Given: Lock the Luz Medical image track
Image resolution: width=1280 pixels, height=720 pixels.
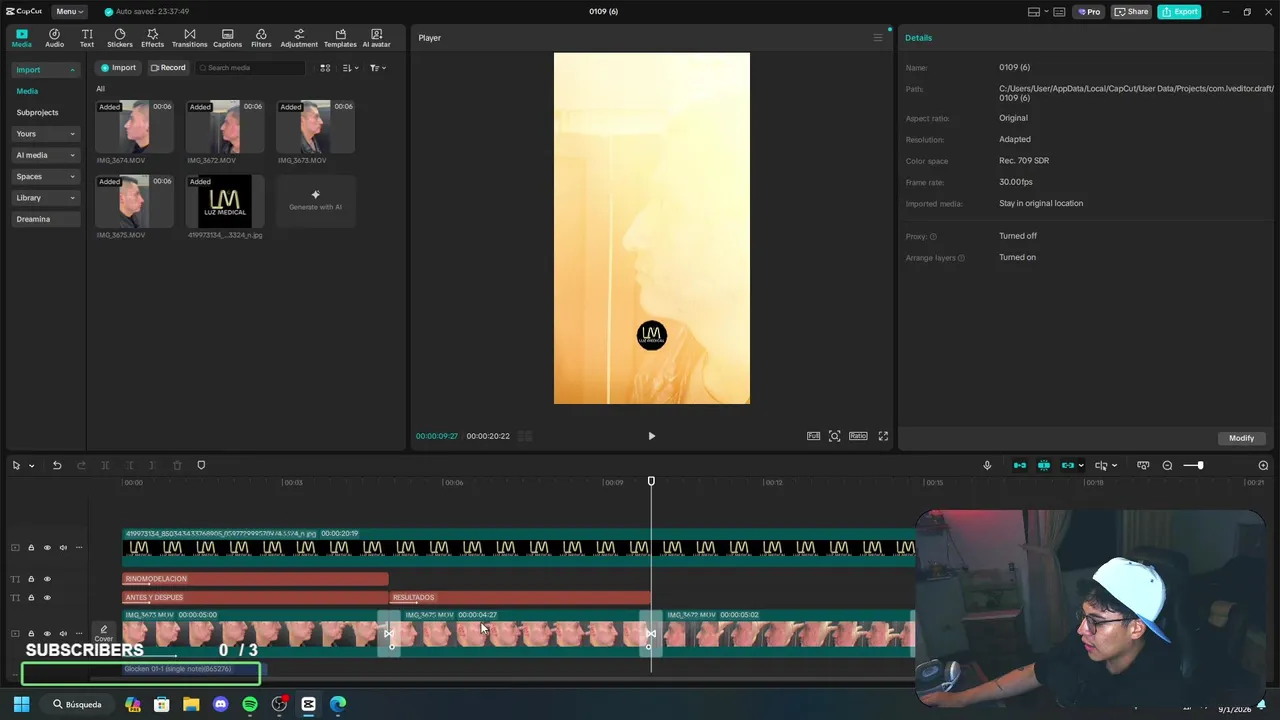Looking at the screenshot, I should click(x=31, y=548).
